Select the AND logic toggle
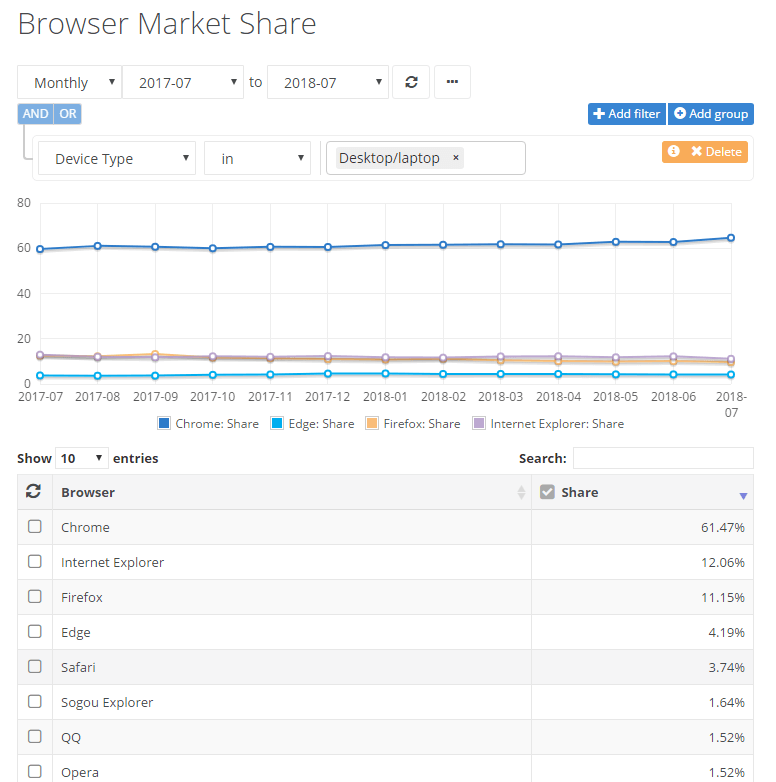Image resolution: width=776 pixels, height=782 pixels. 35,114
